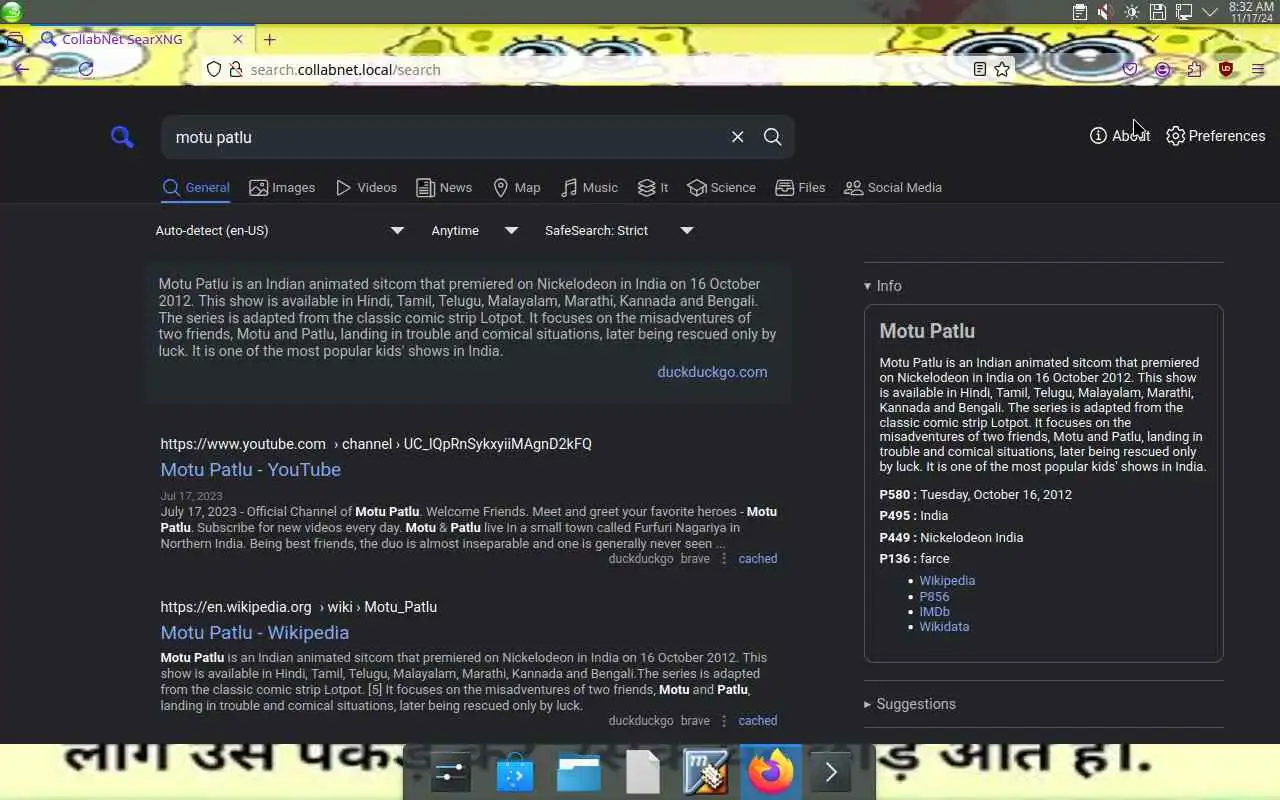Toggle reader view in address bar
This screenshot has width=1280, height=800.
pyautogui.click(x=980, y=69)
